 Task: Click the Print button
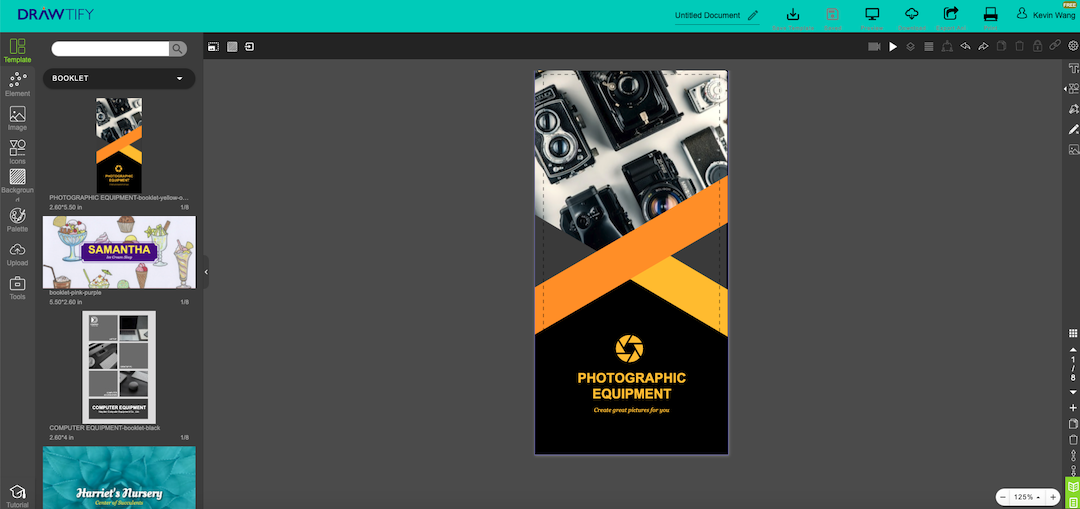(x=990, y=19)
